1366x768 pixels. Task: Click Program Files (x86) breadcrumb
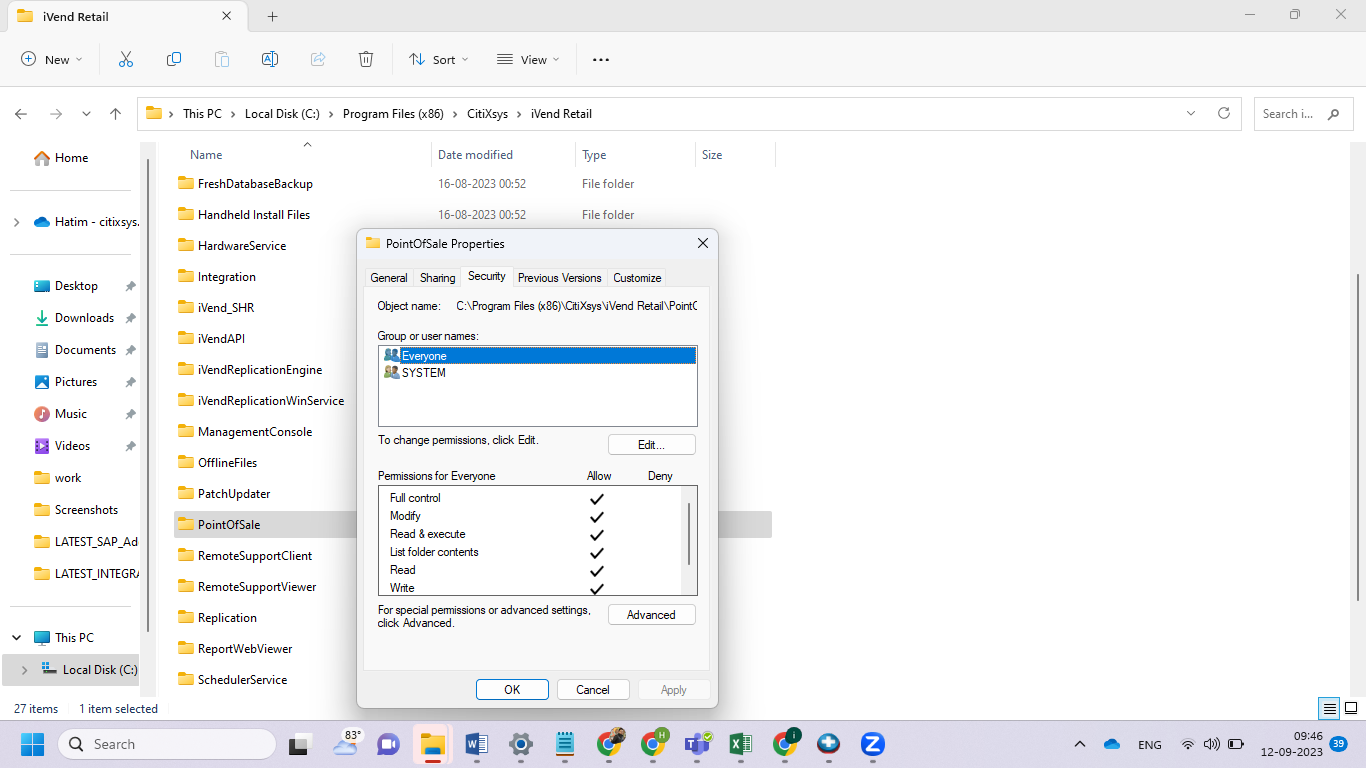392,114
